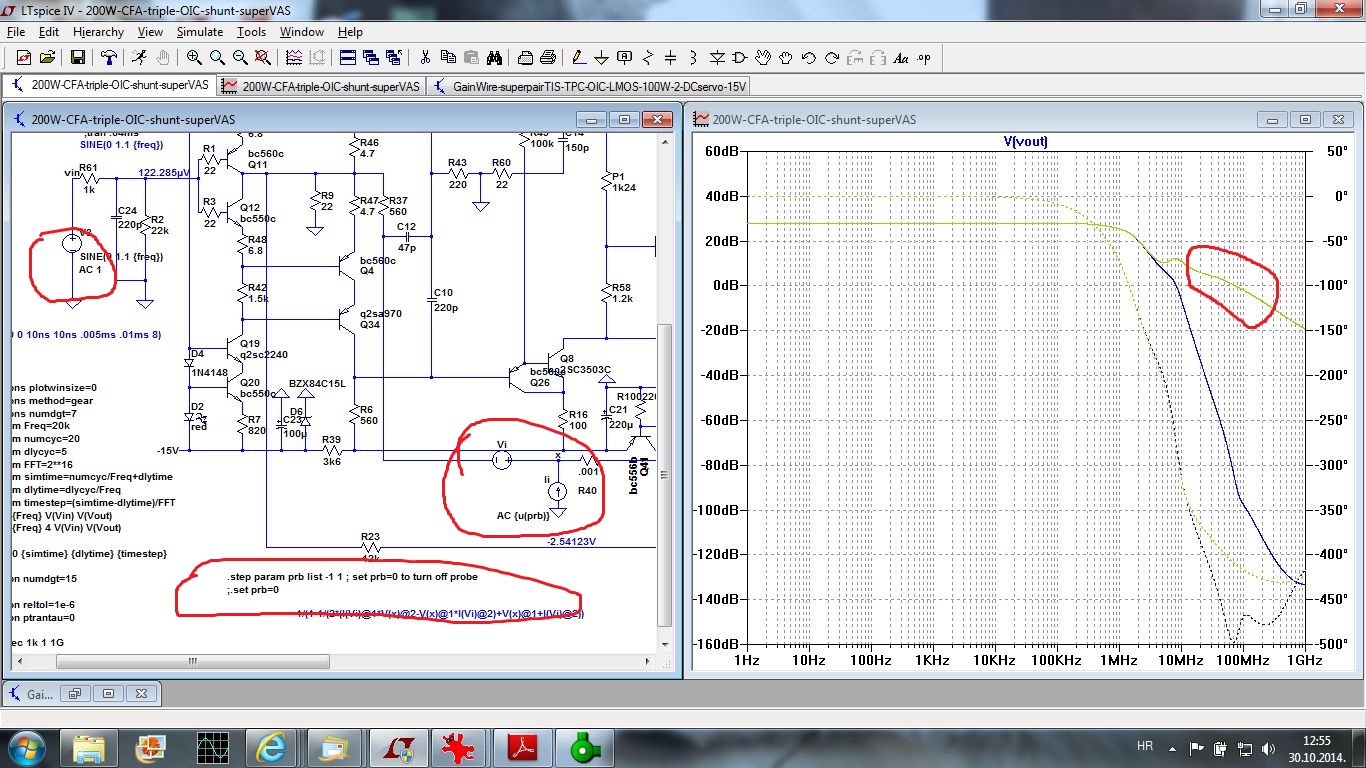Screen dimensions: 1366x768
Task: Cascade windows with the cascade icon
Action: pos(371,57)
